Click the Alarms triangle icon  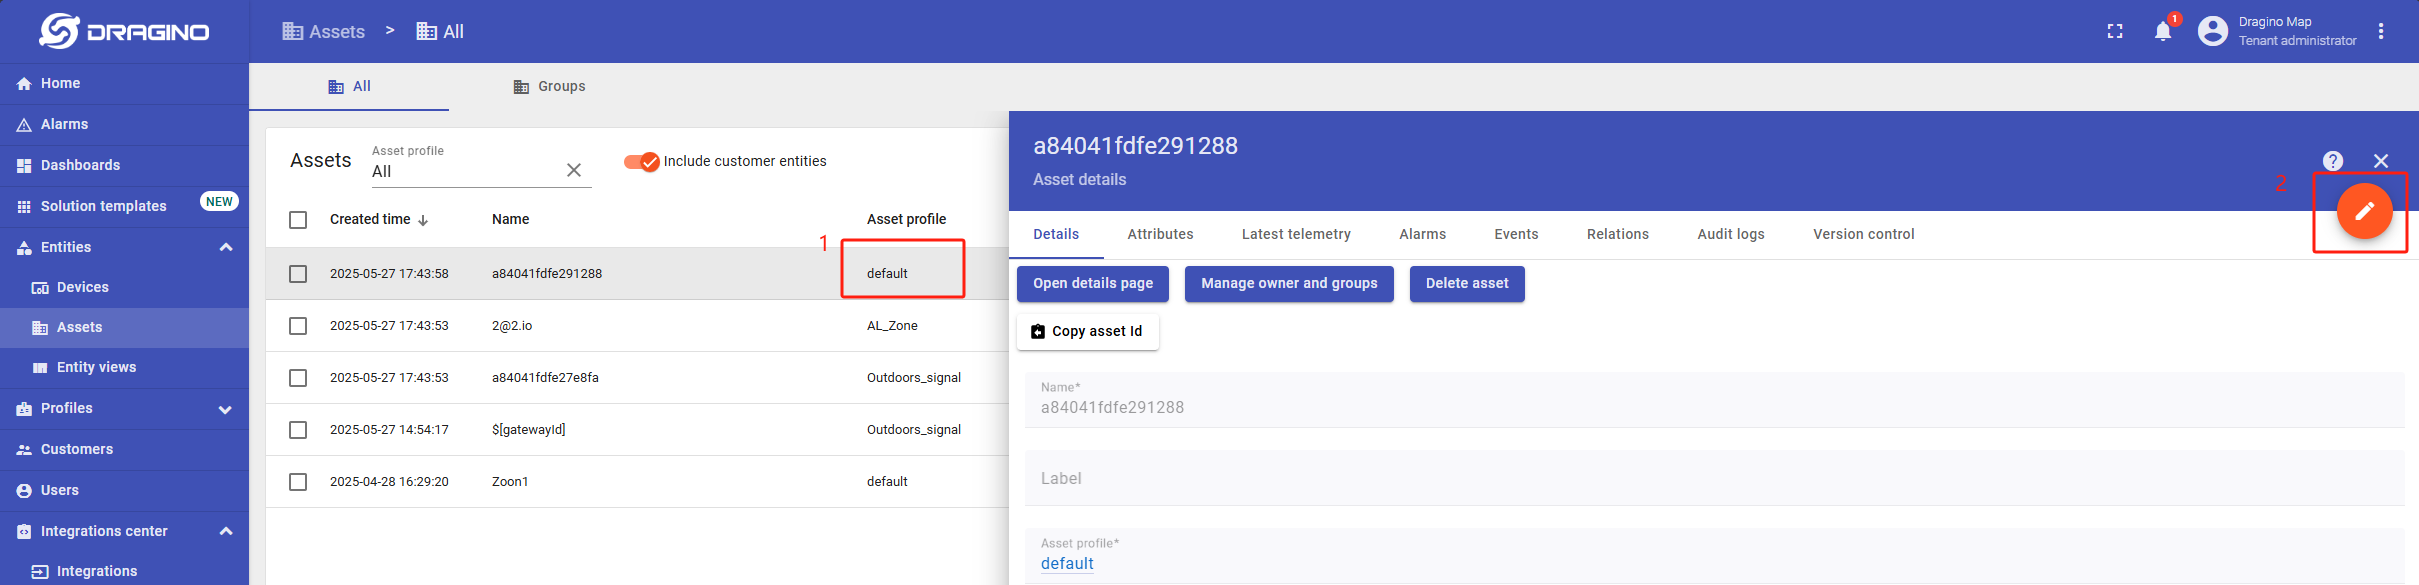click(x=24, y=125)
